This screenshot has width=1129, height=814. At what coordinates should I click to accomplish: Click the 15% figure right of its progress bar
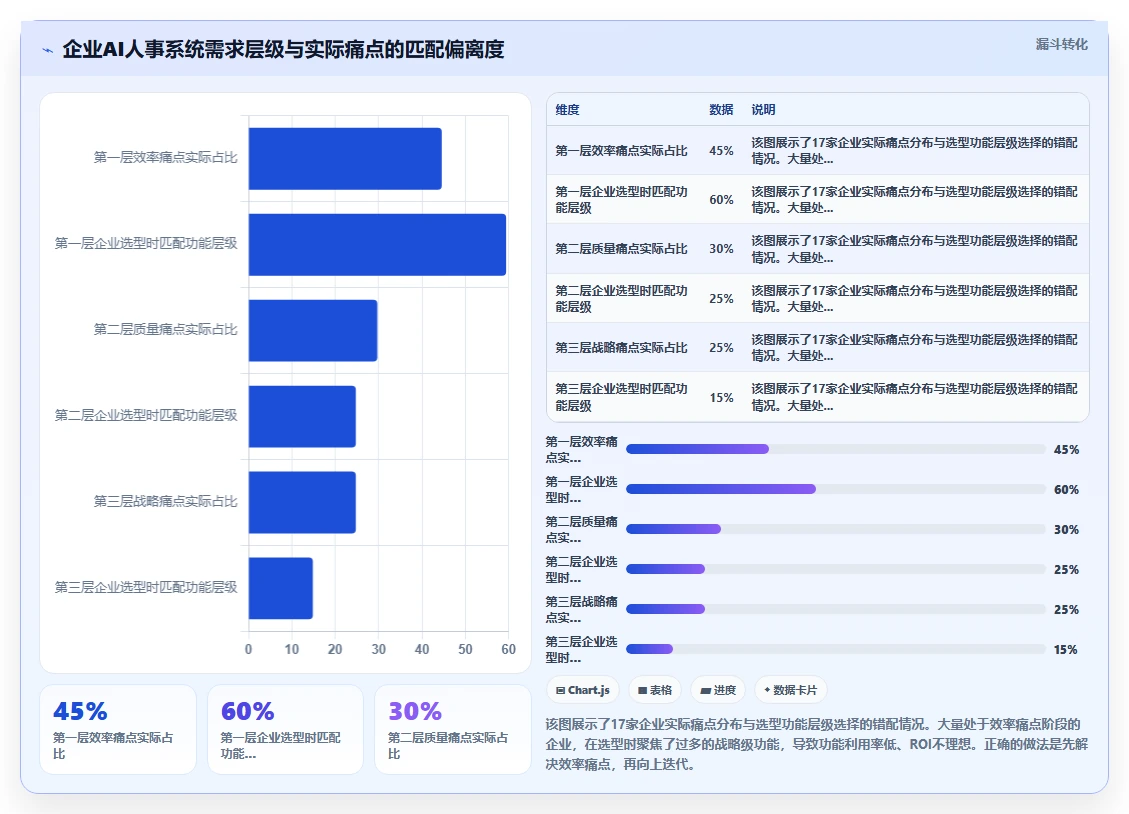click(x=1066, y=649)
